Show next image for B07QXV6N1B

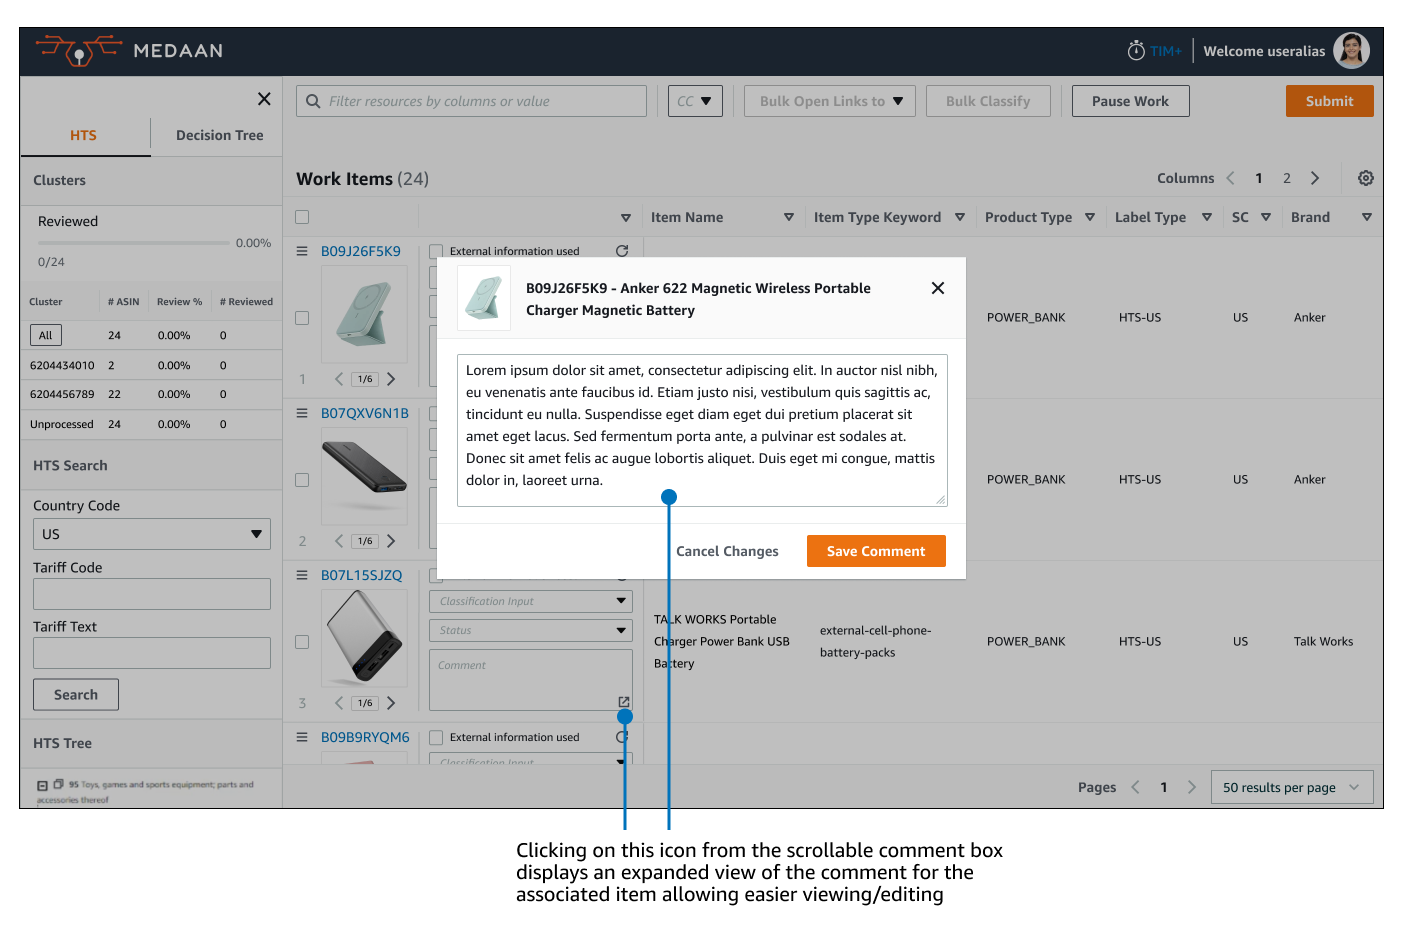pyautogui.click(x=391, y=541)
